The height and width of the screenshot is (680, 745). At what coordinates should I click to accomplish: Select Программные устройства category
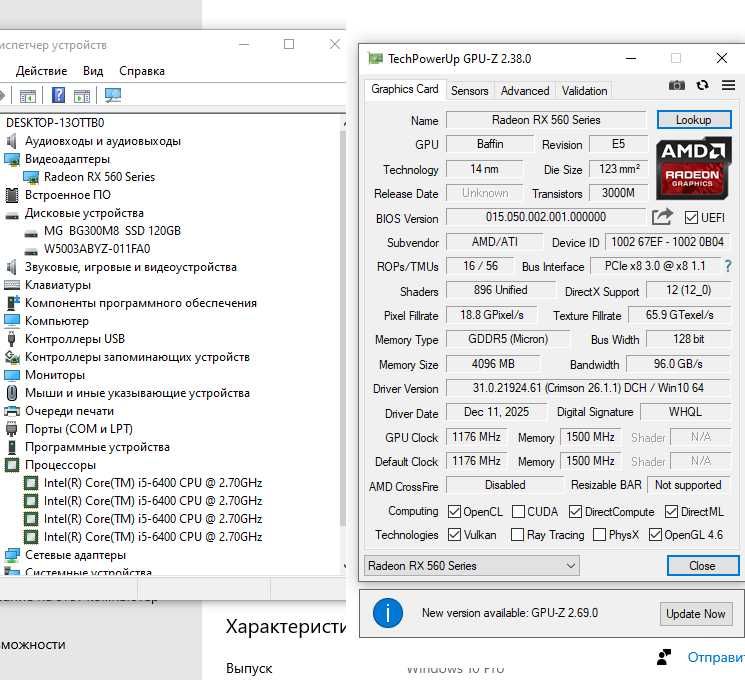click(x=97, y=447)
